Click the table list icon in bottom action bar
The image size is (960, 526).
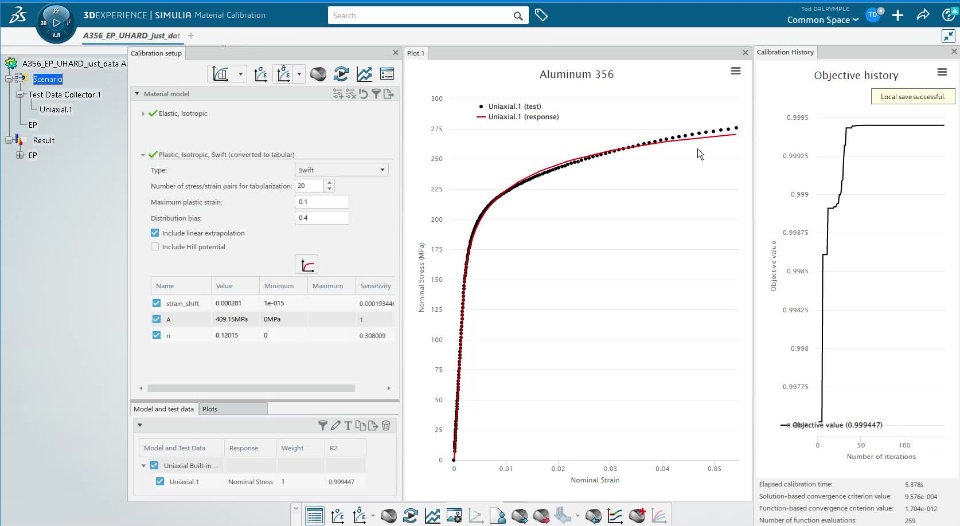pos(315,516)
